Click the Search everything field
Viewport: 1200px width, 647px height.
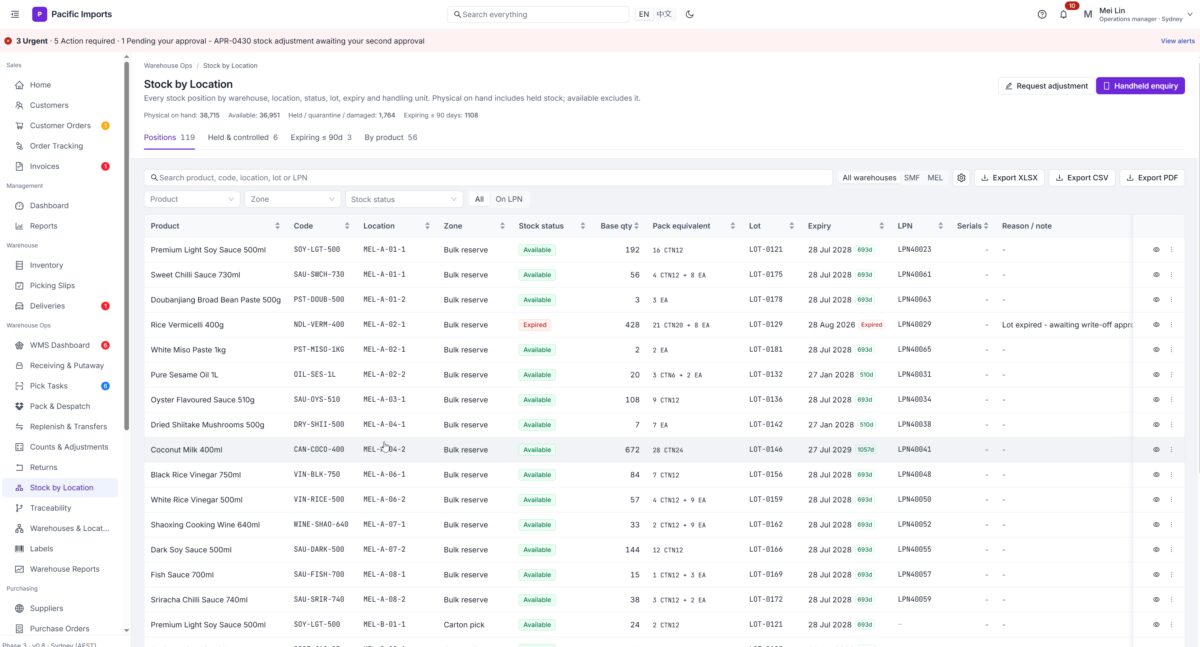point(539,14)
